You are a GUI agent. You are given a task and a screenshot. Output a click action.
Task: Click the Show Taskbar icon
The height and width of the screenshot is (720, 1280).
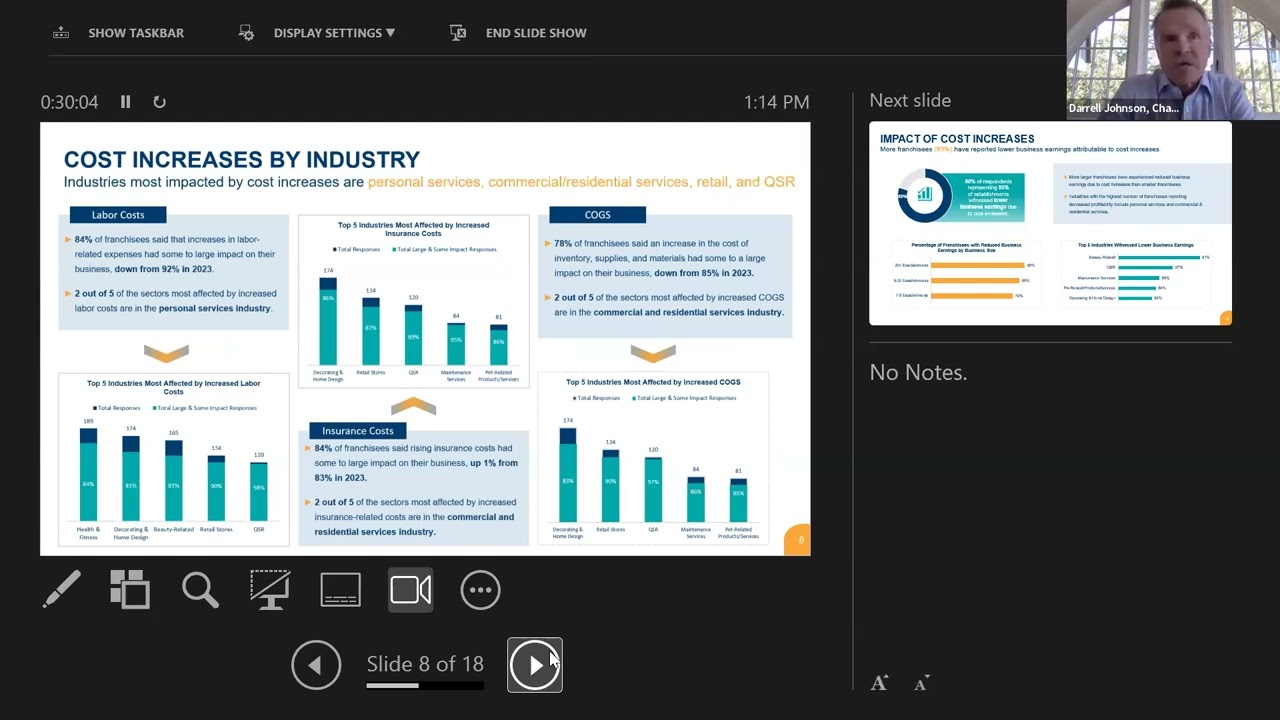61,33
